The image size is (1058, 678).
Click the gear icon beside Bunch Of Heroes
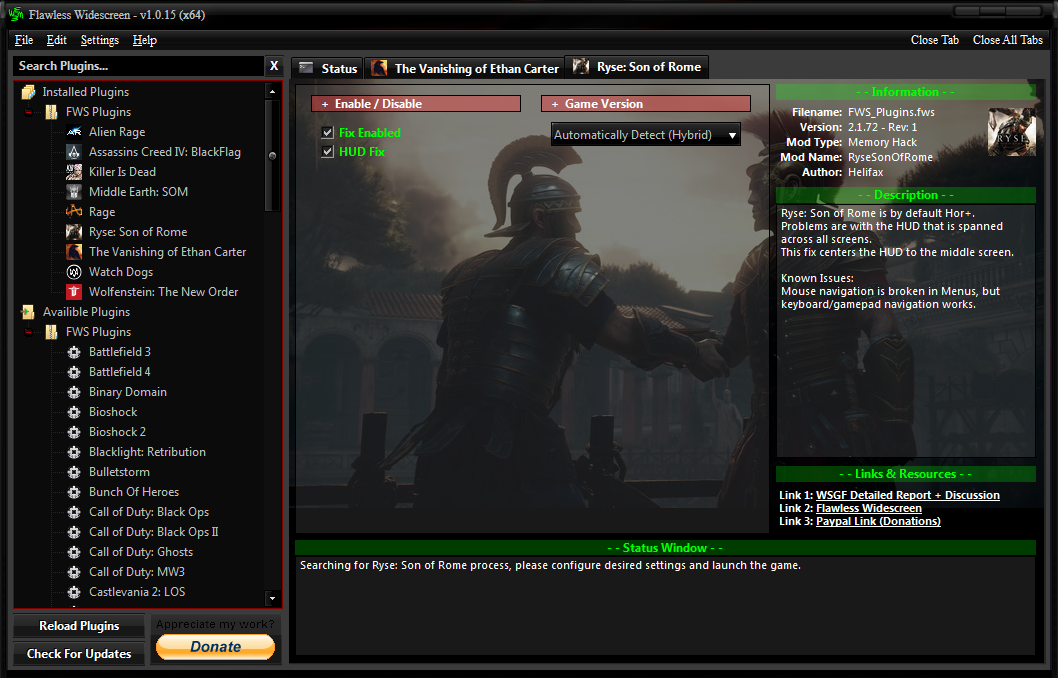[x=74, y=492]
